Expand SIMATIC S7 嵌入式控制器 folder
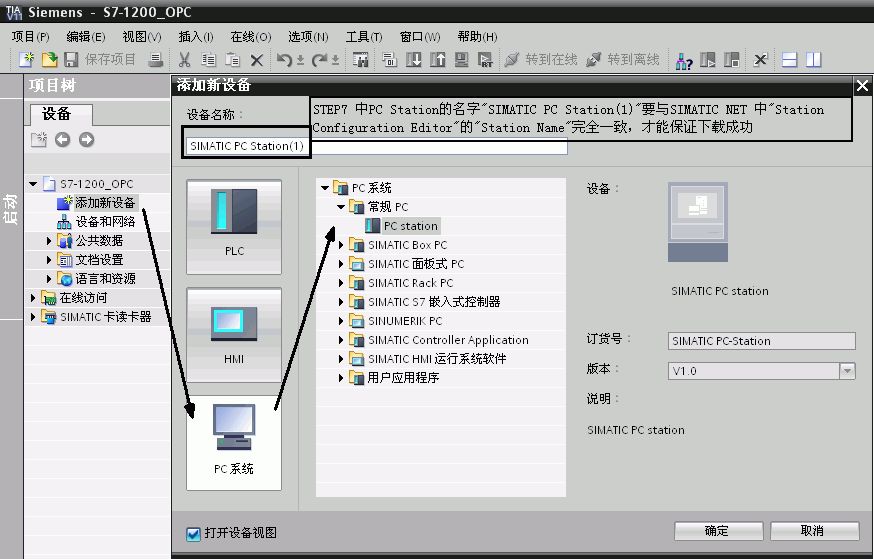The height and width of the screenshot is (559, 874). coord(341,302)
